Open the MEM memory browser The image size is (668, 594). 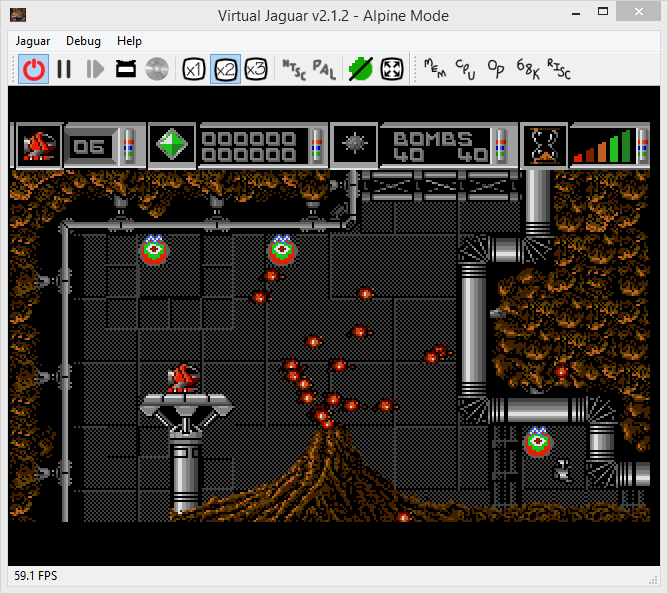click(435, 69)
